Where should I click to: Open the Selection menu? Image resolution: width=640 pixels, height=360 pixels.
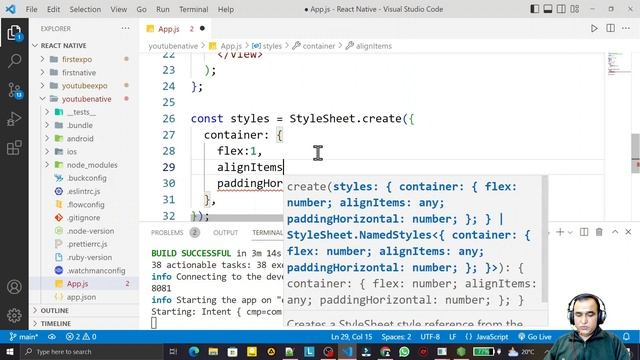pyautogui.click(x=85, y=9)
